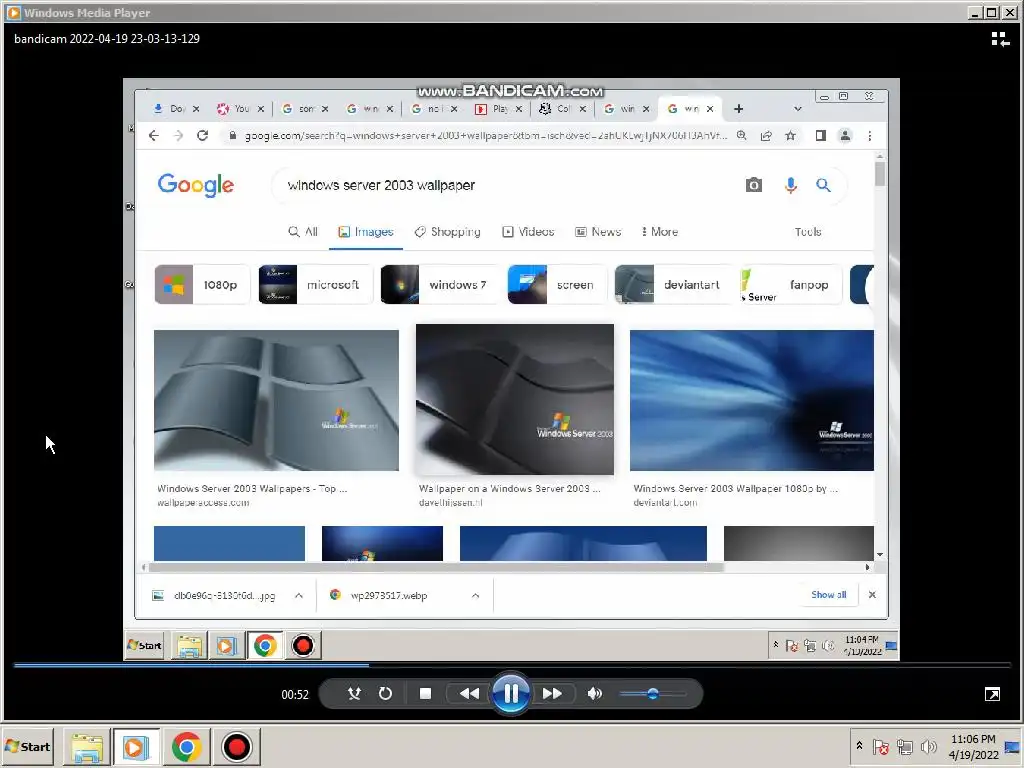Switch to Library view icon
This screenshot has width=1024, height=768.
(1000, 39)
